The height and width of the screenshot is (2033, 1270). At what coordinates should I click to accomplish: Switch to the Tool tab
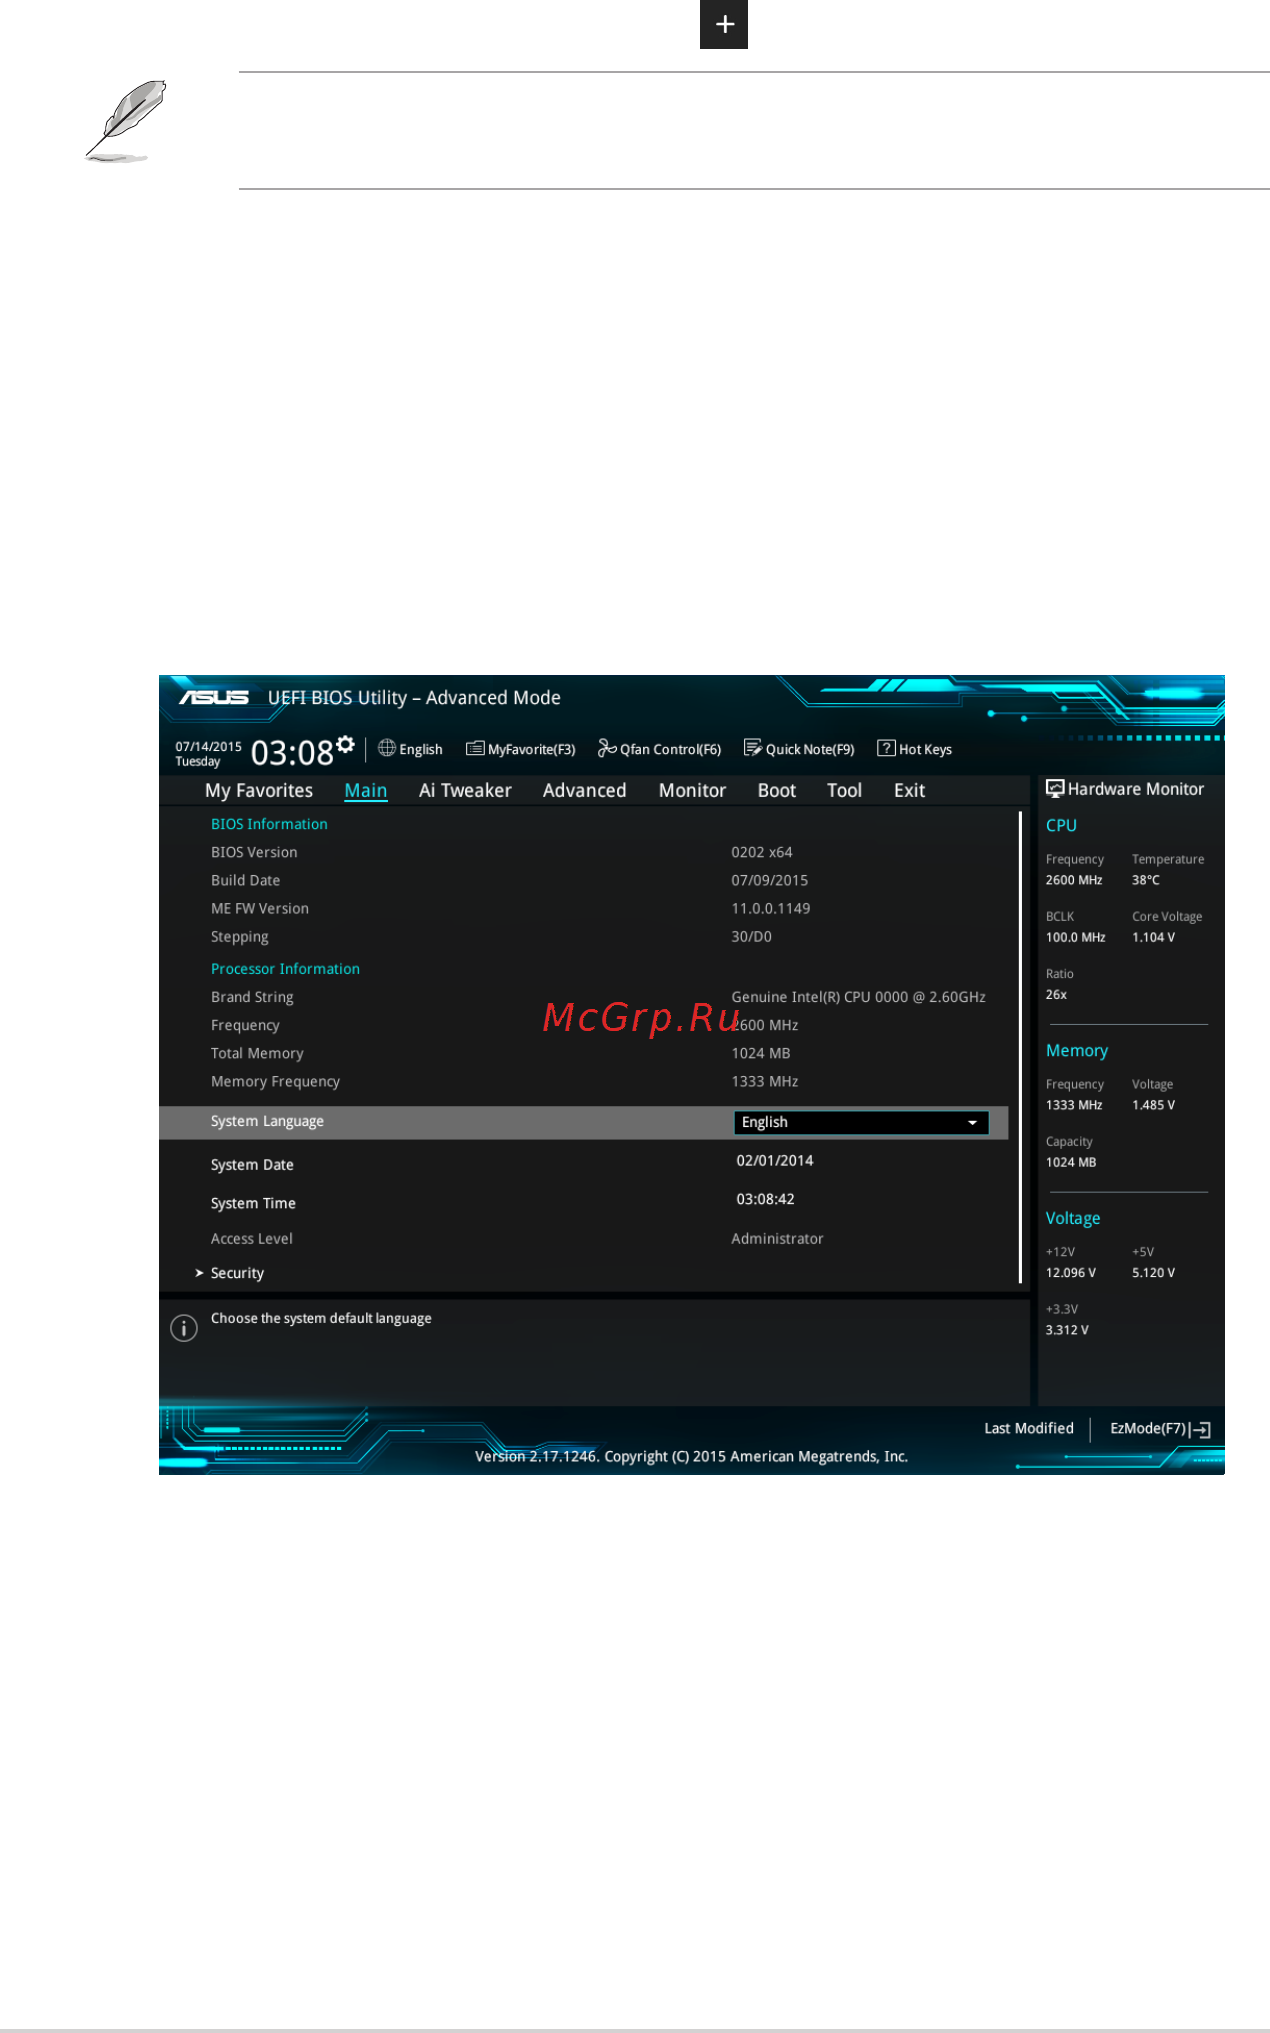[844, 790]
